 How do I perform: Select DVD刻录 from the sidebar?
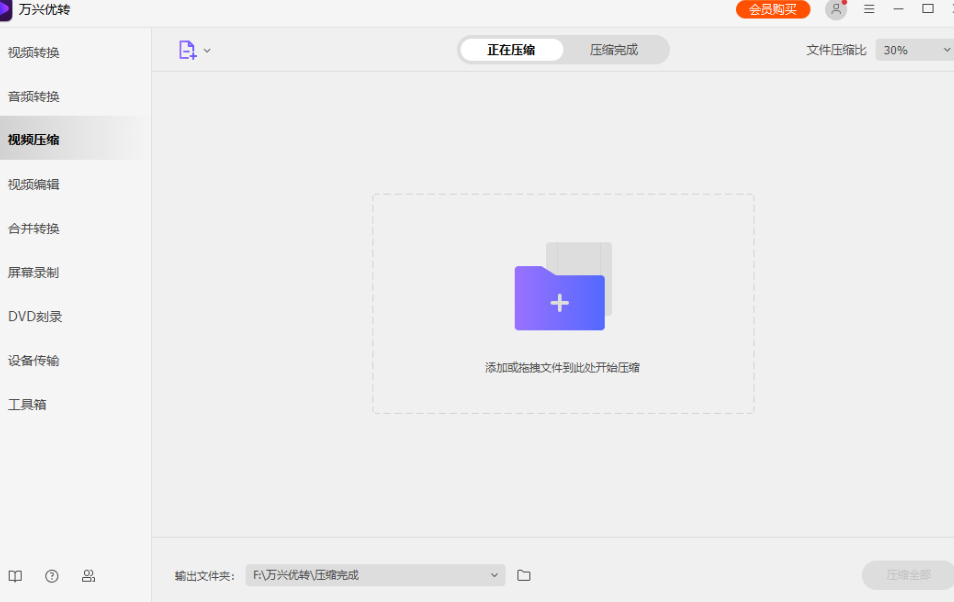coord(35,317)
